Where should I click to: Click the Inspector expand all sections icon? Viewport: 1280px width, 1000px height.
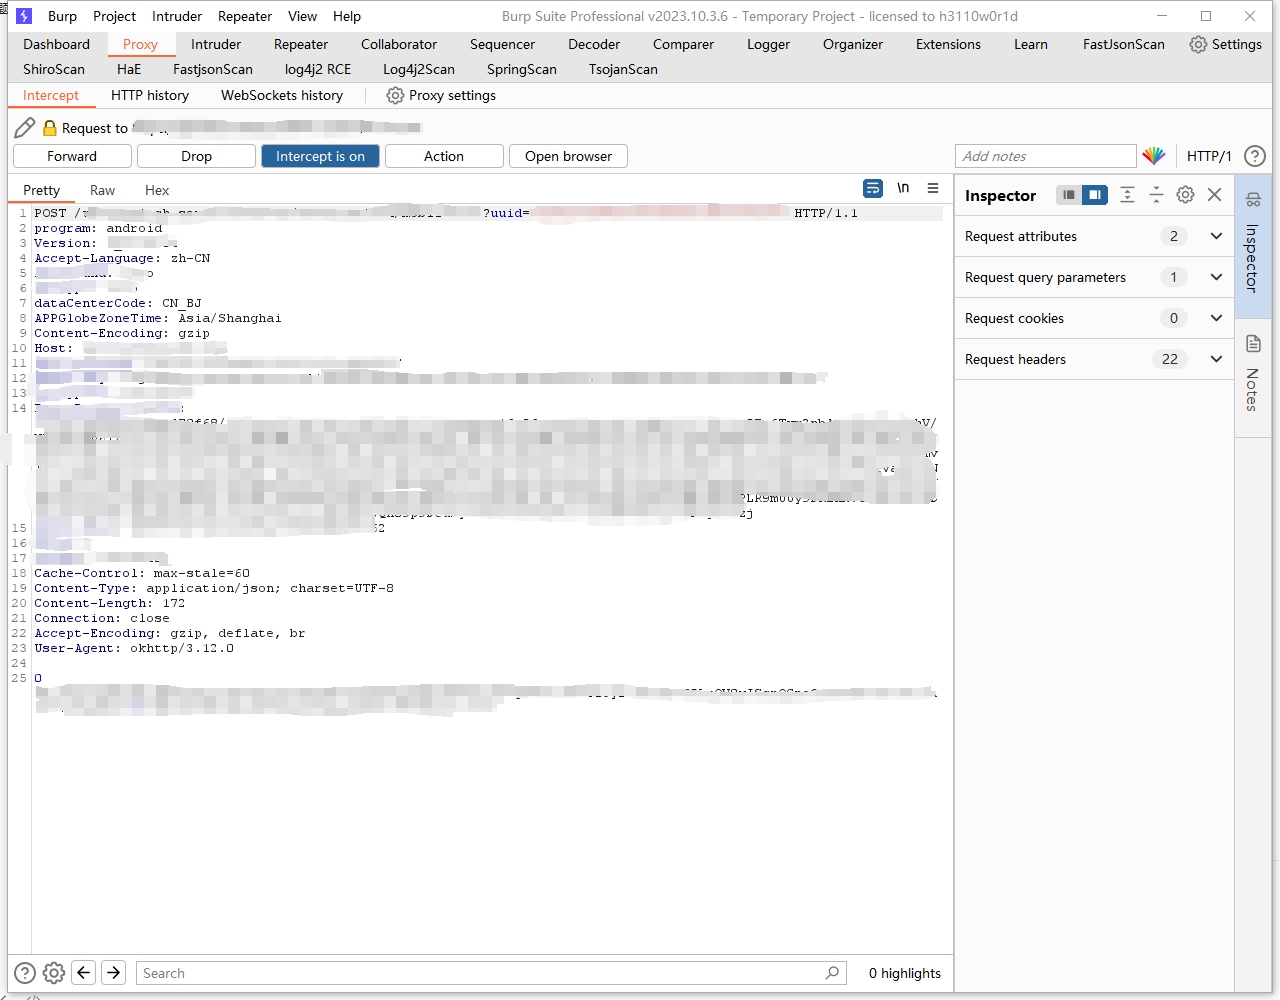point(1127,195)
